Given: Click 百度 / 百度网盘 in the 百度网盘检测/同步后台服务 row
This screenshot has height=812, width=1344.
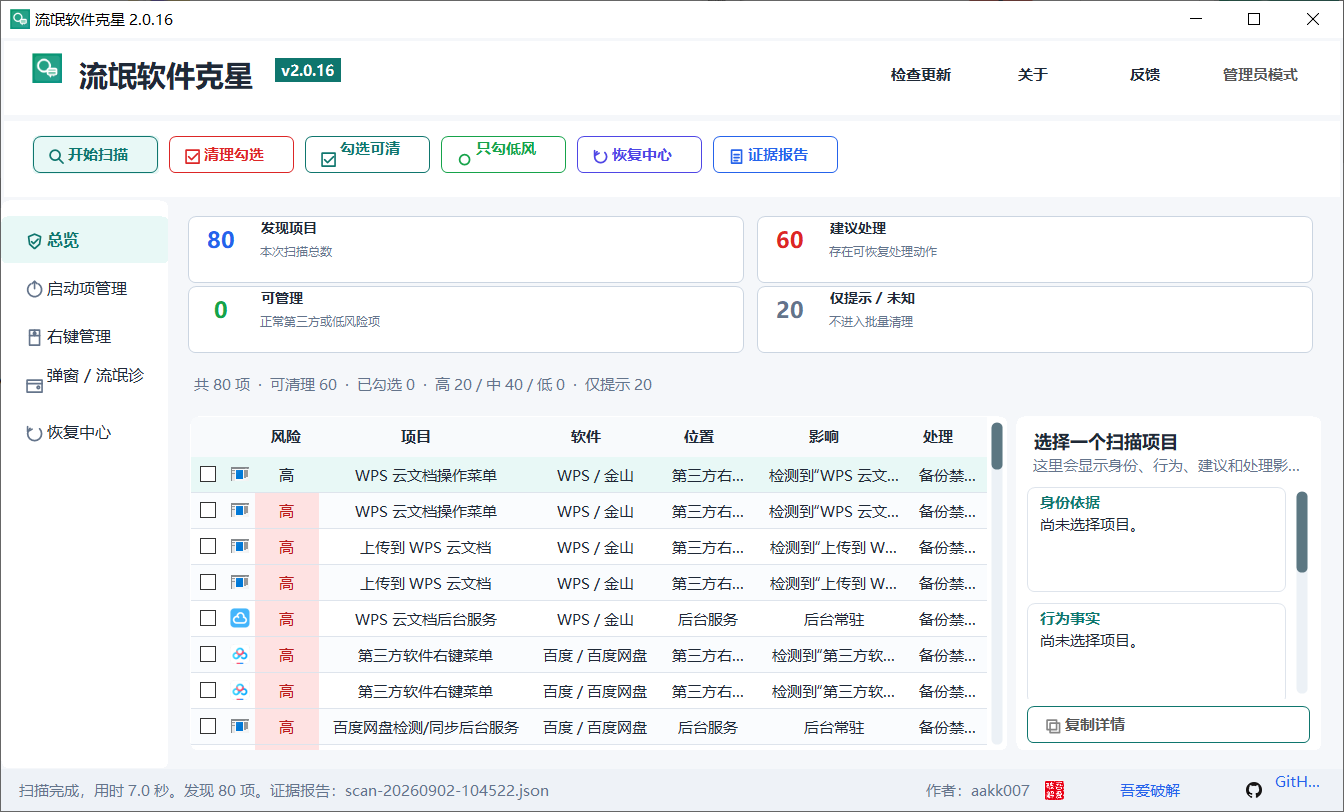Looking at the screenshot, I should (x=595, y=727).
